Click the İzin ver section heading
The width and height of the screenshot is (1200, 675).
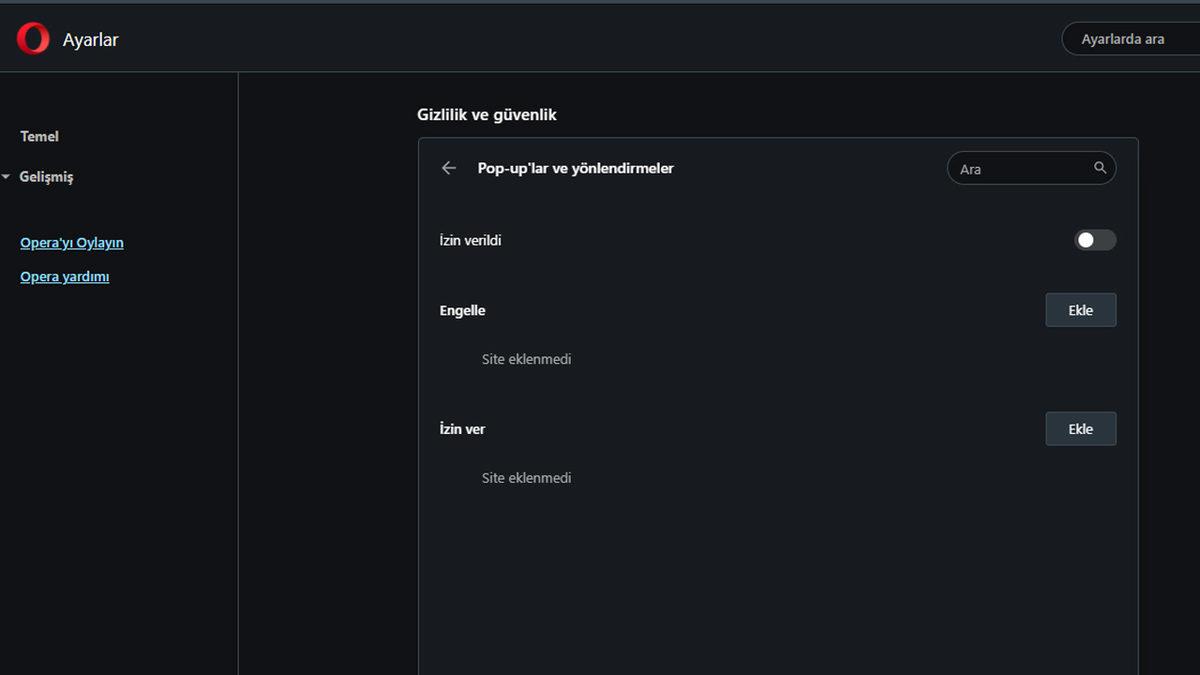coord(462,429)
